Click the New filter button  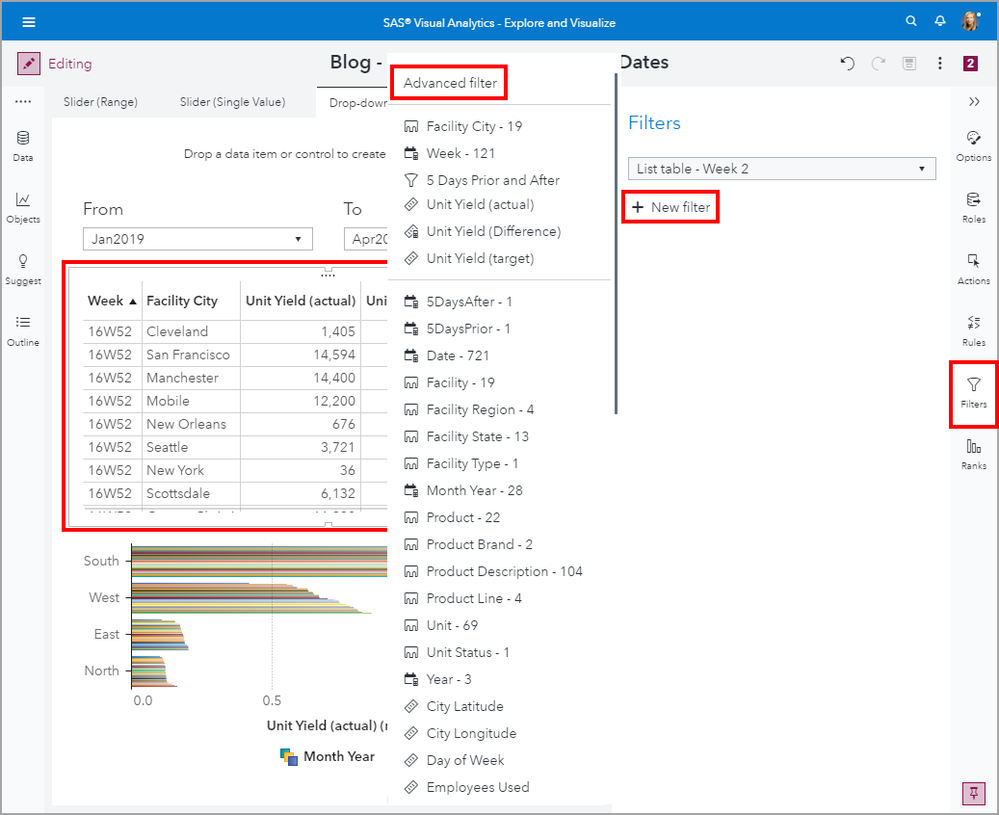click(670, 207)
